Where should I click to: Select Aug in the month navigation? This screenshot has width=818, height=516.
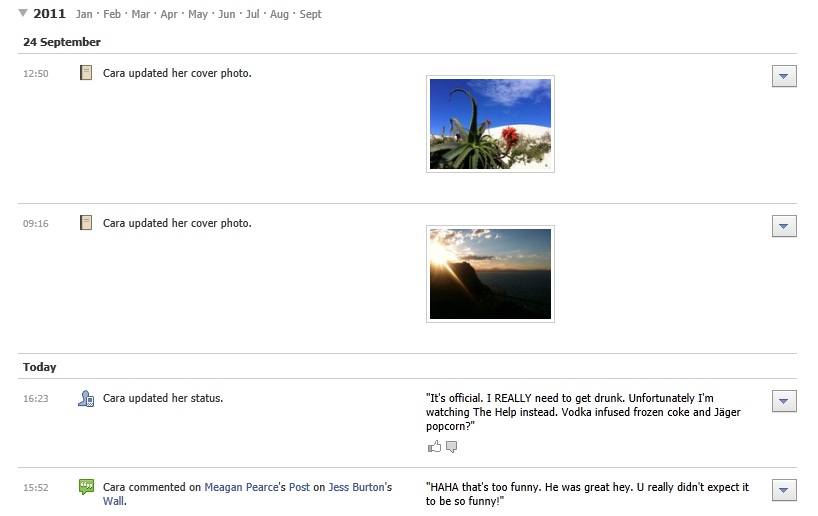[279, 14]
